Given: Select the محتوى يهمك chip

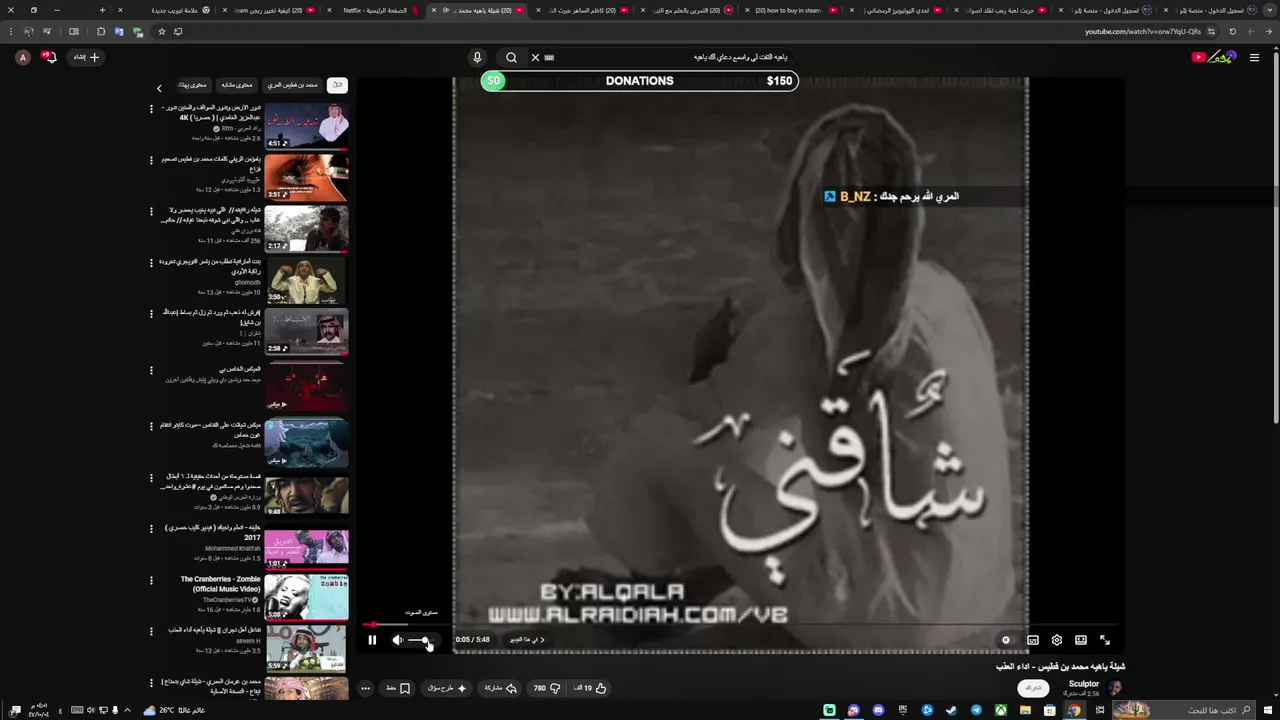Looking at the screenshot, I should point(192,85).
